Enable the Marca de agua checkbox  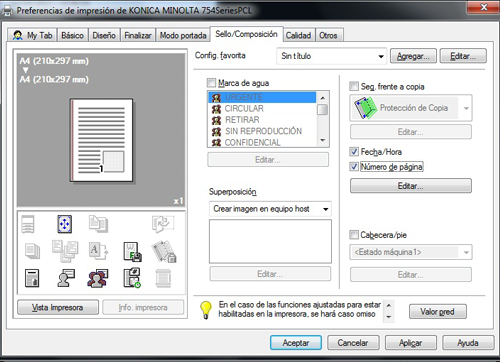coord(211,82)
